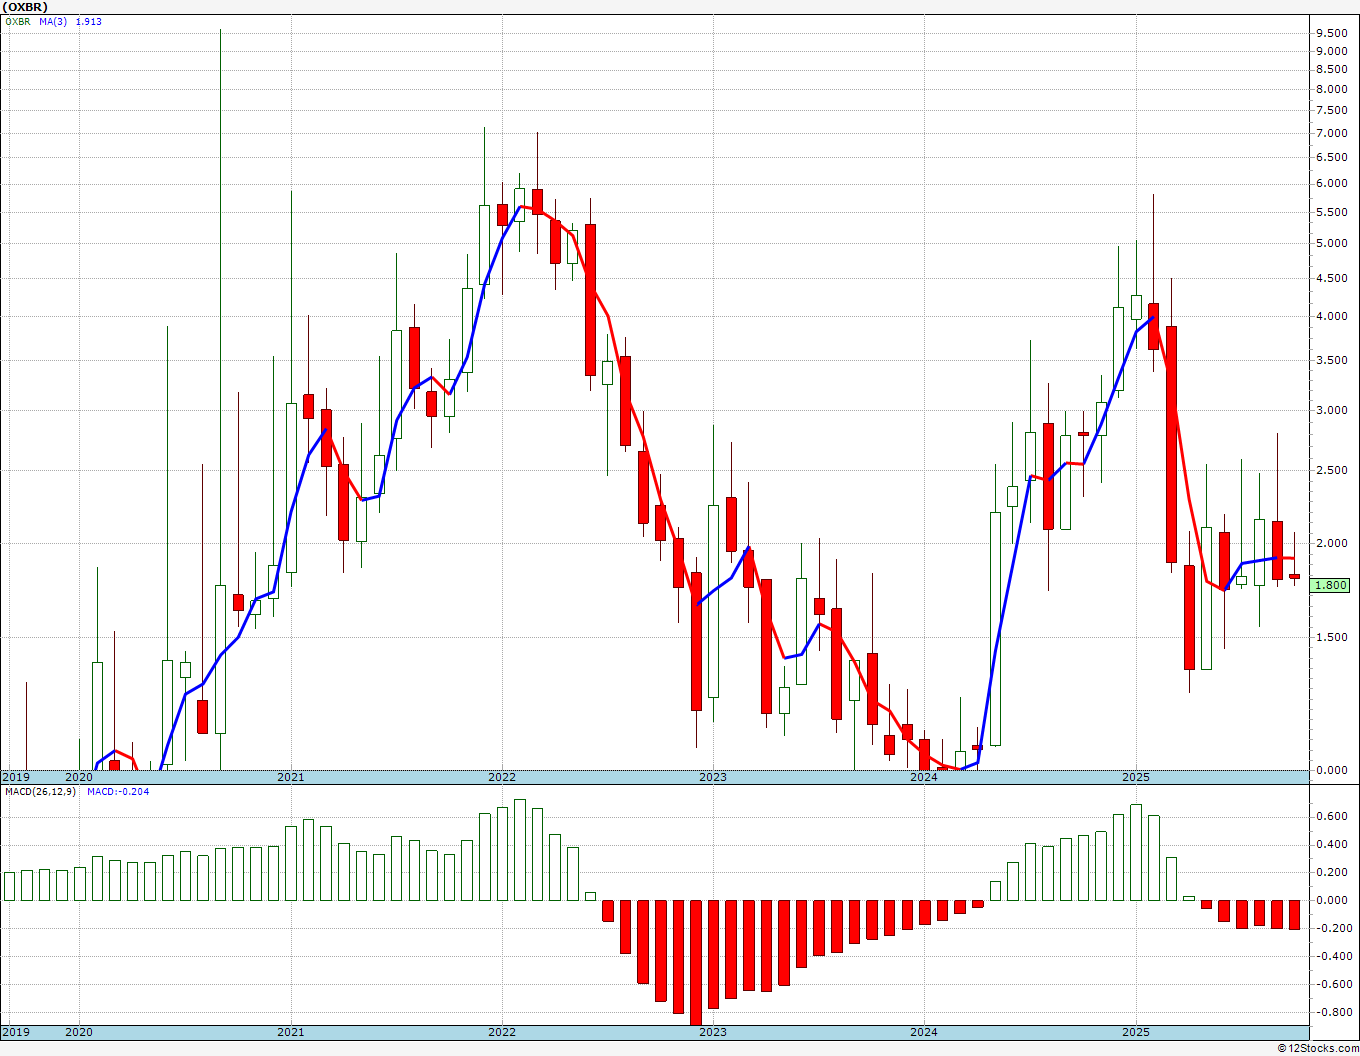Click the 5.000 price axis label

coord(1331,243)
